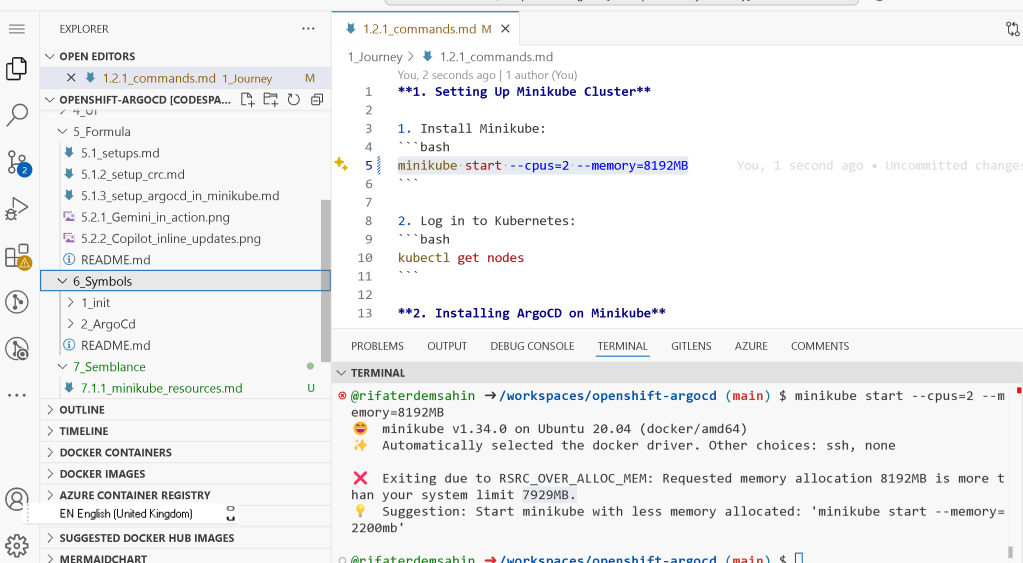
Task: Create a new folder in explorer
Action: [270, 100]
